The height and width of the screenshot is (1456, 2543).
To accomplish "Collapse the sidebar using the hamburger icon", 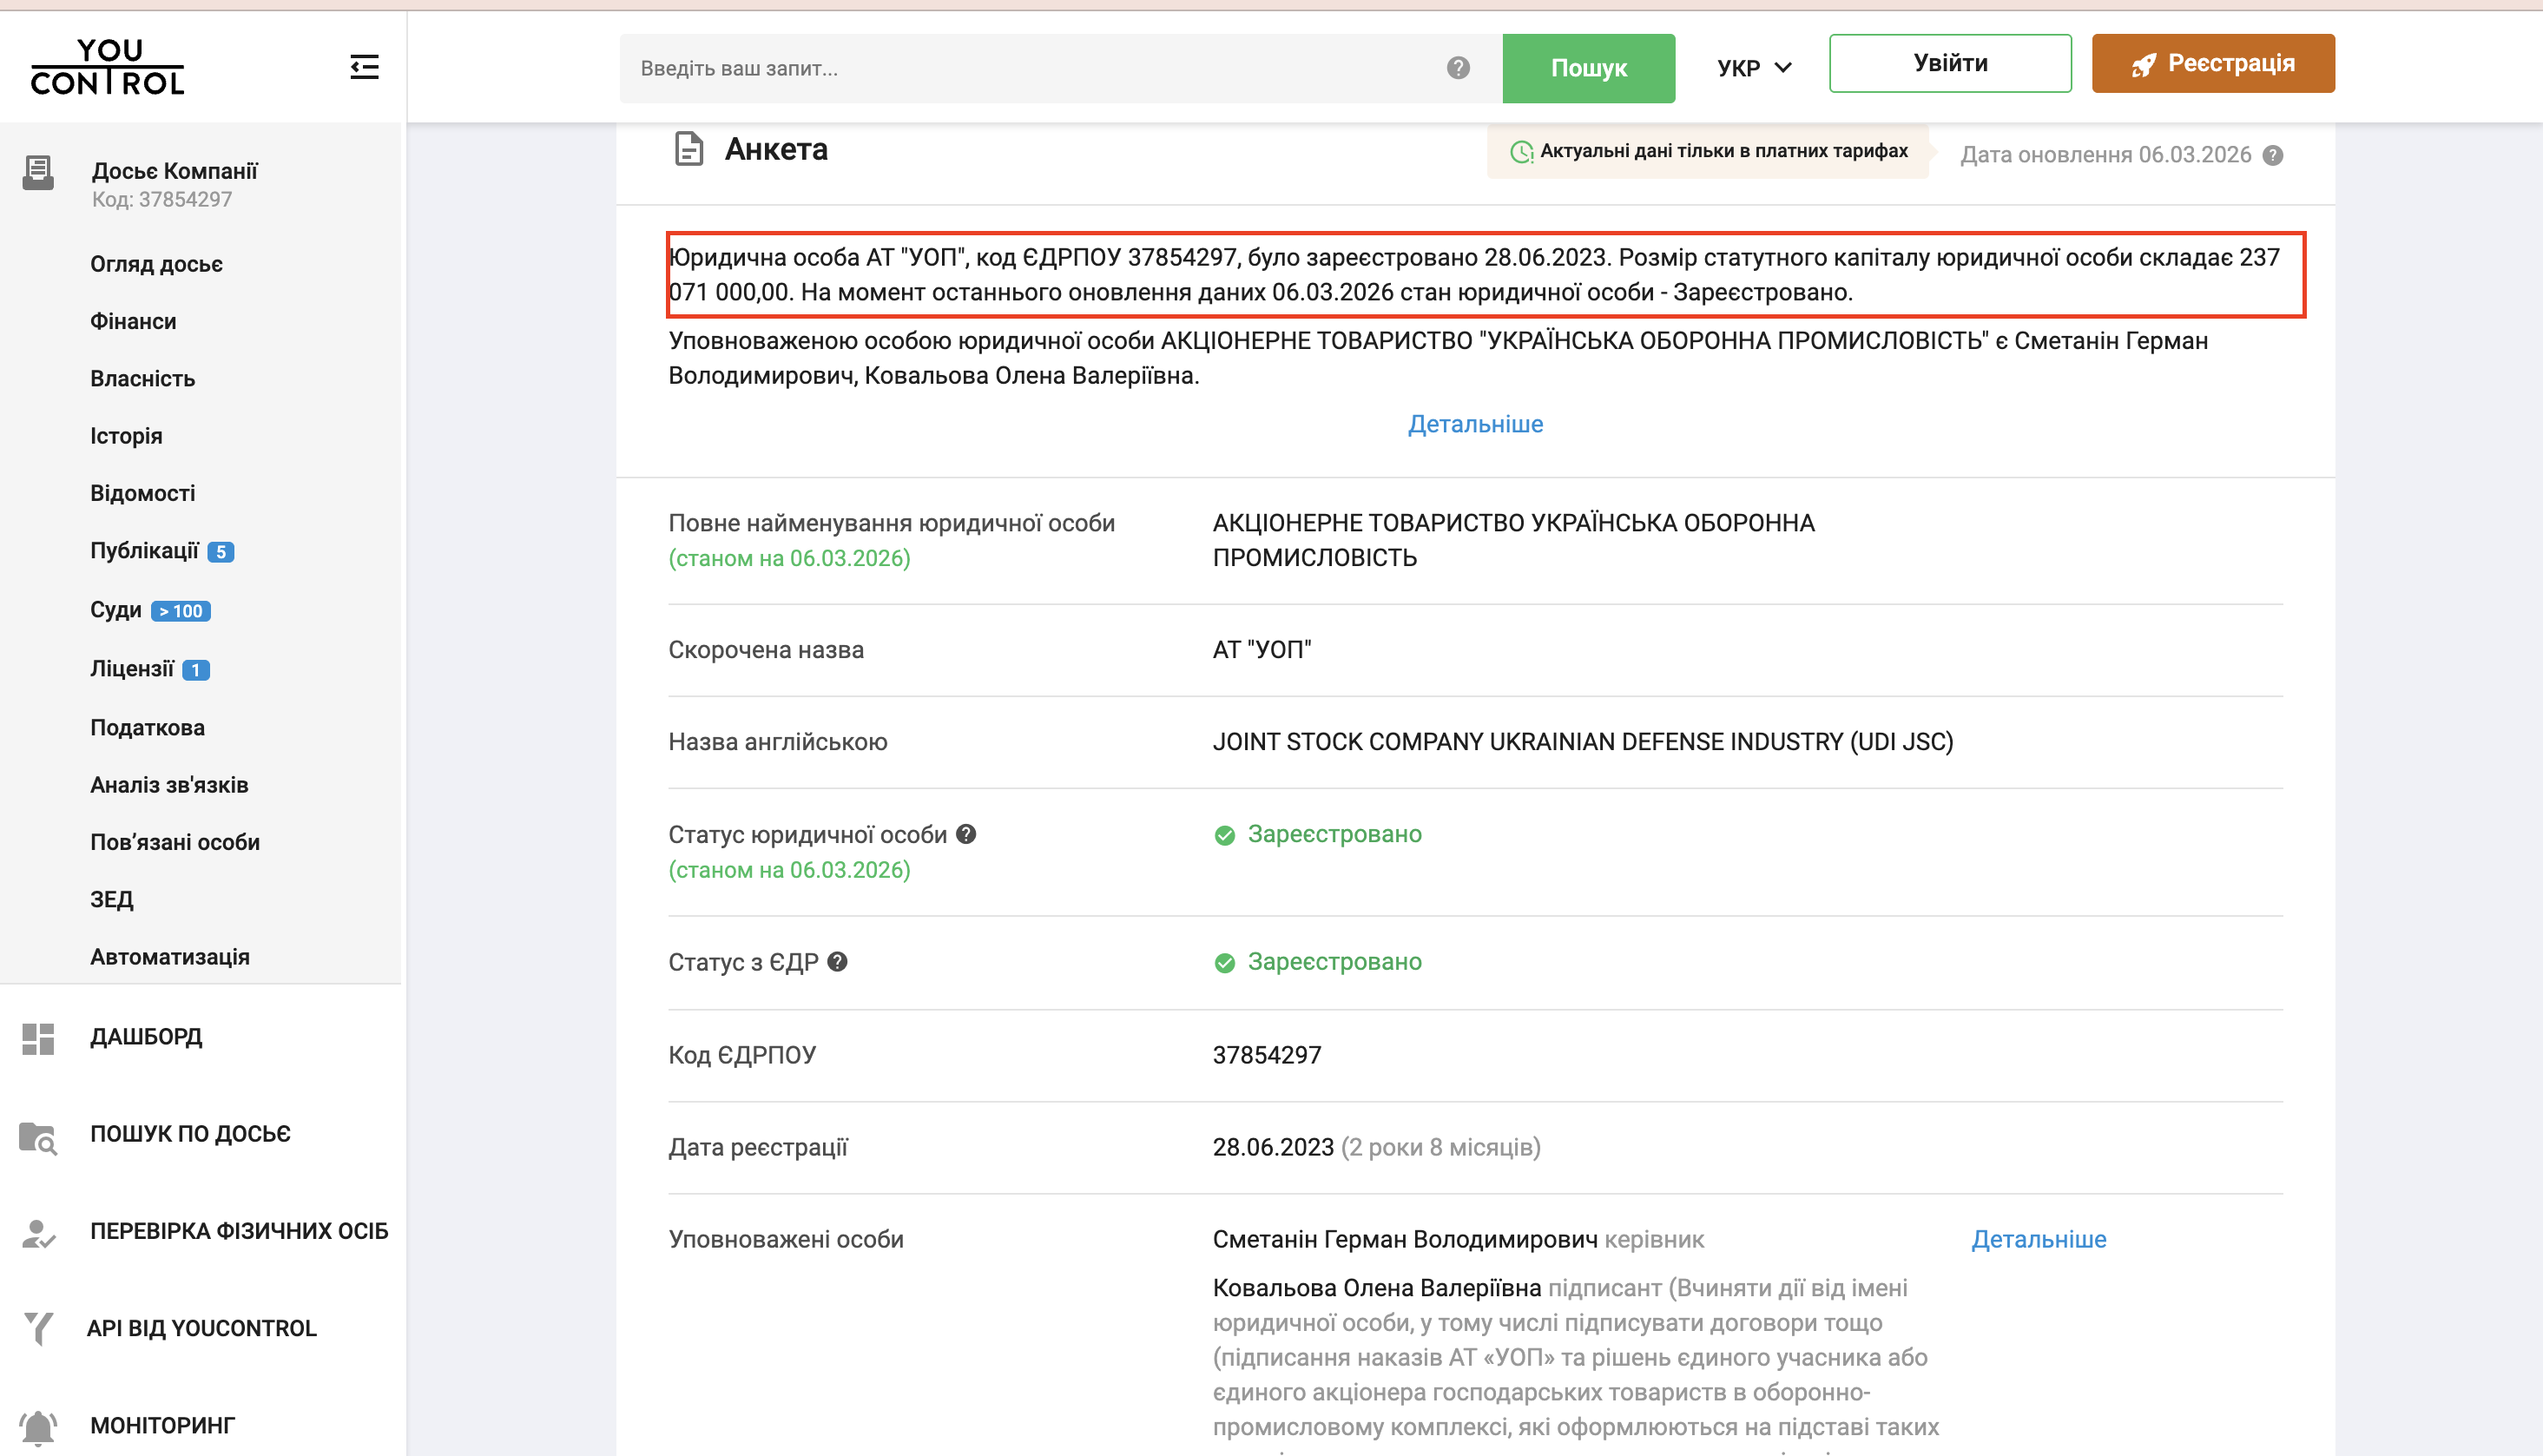I will [x=364, y=66].
